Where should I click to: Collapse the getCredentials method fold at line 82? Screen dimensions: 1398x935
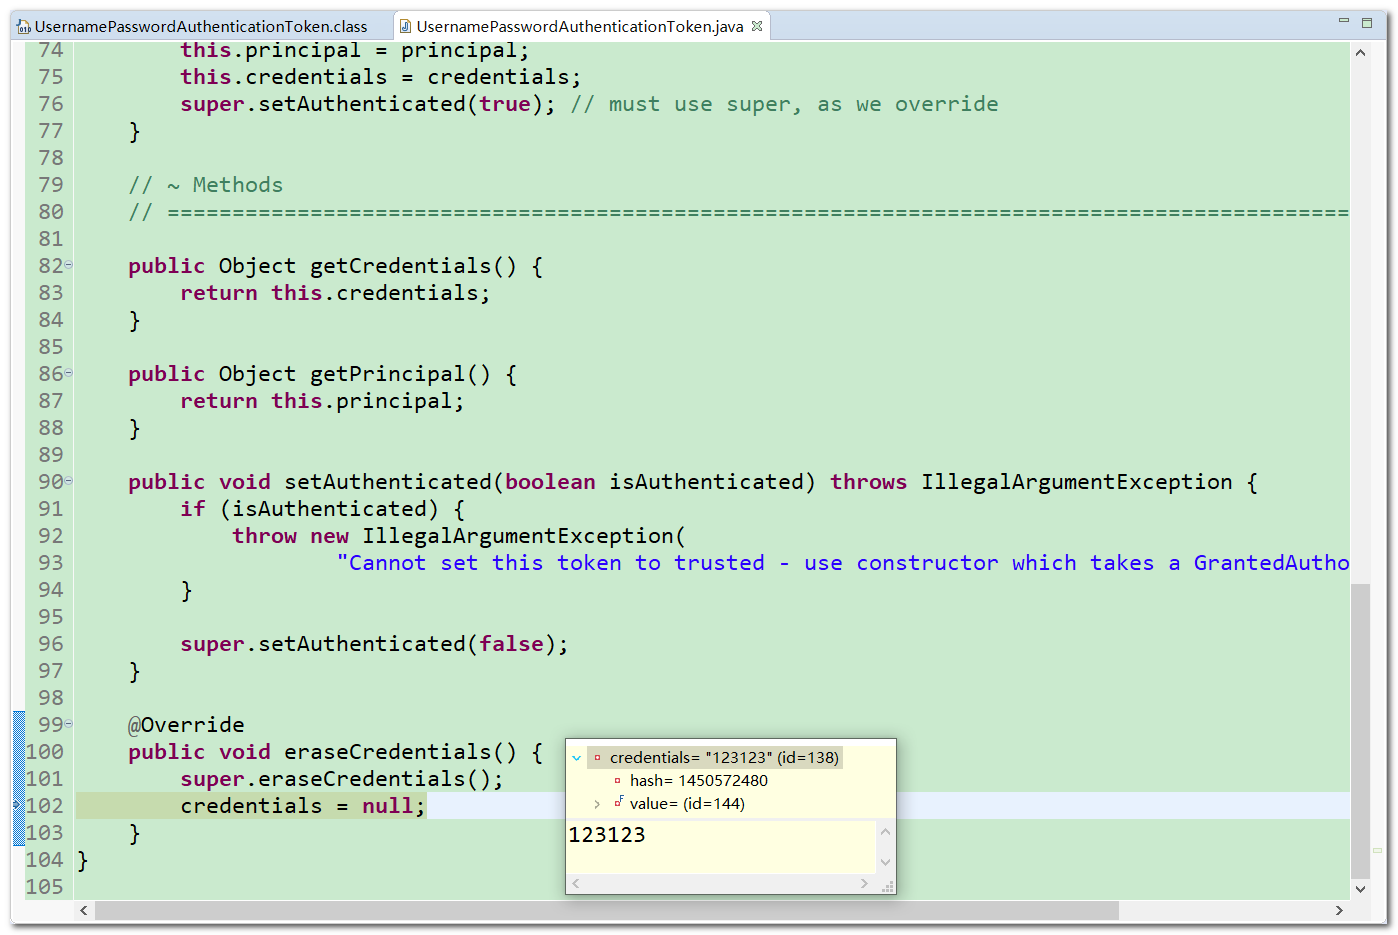69,265
